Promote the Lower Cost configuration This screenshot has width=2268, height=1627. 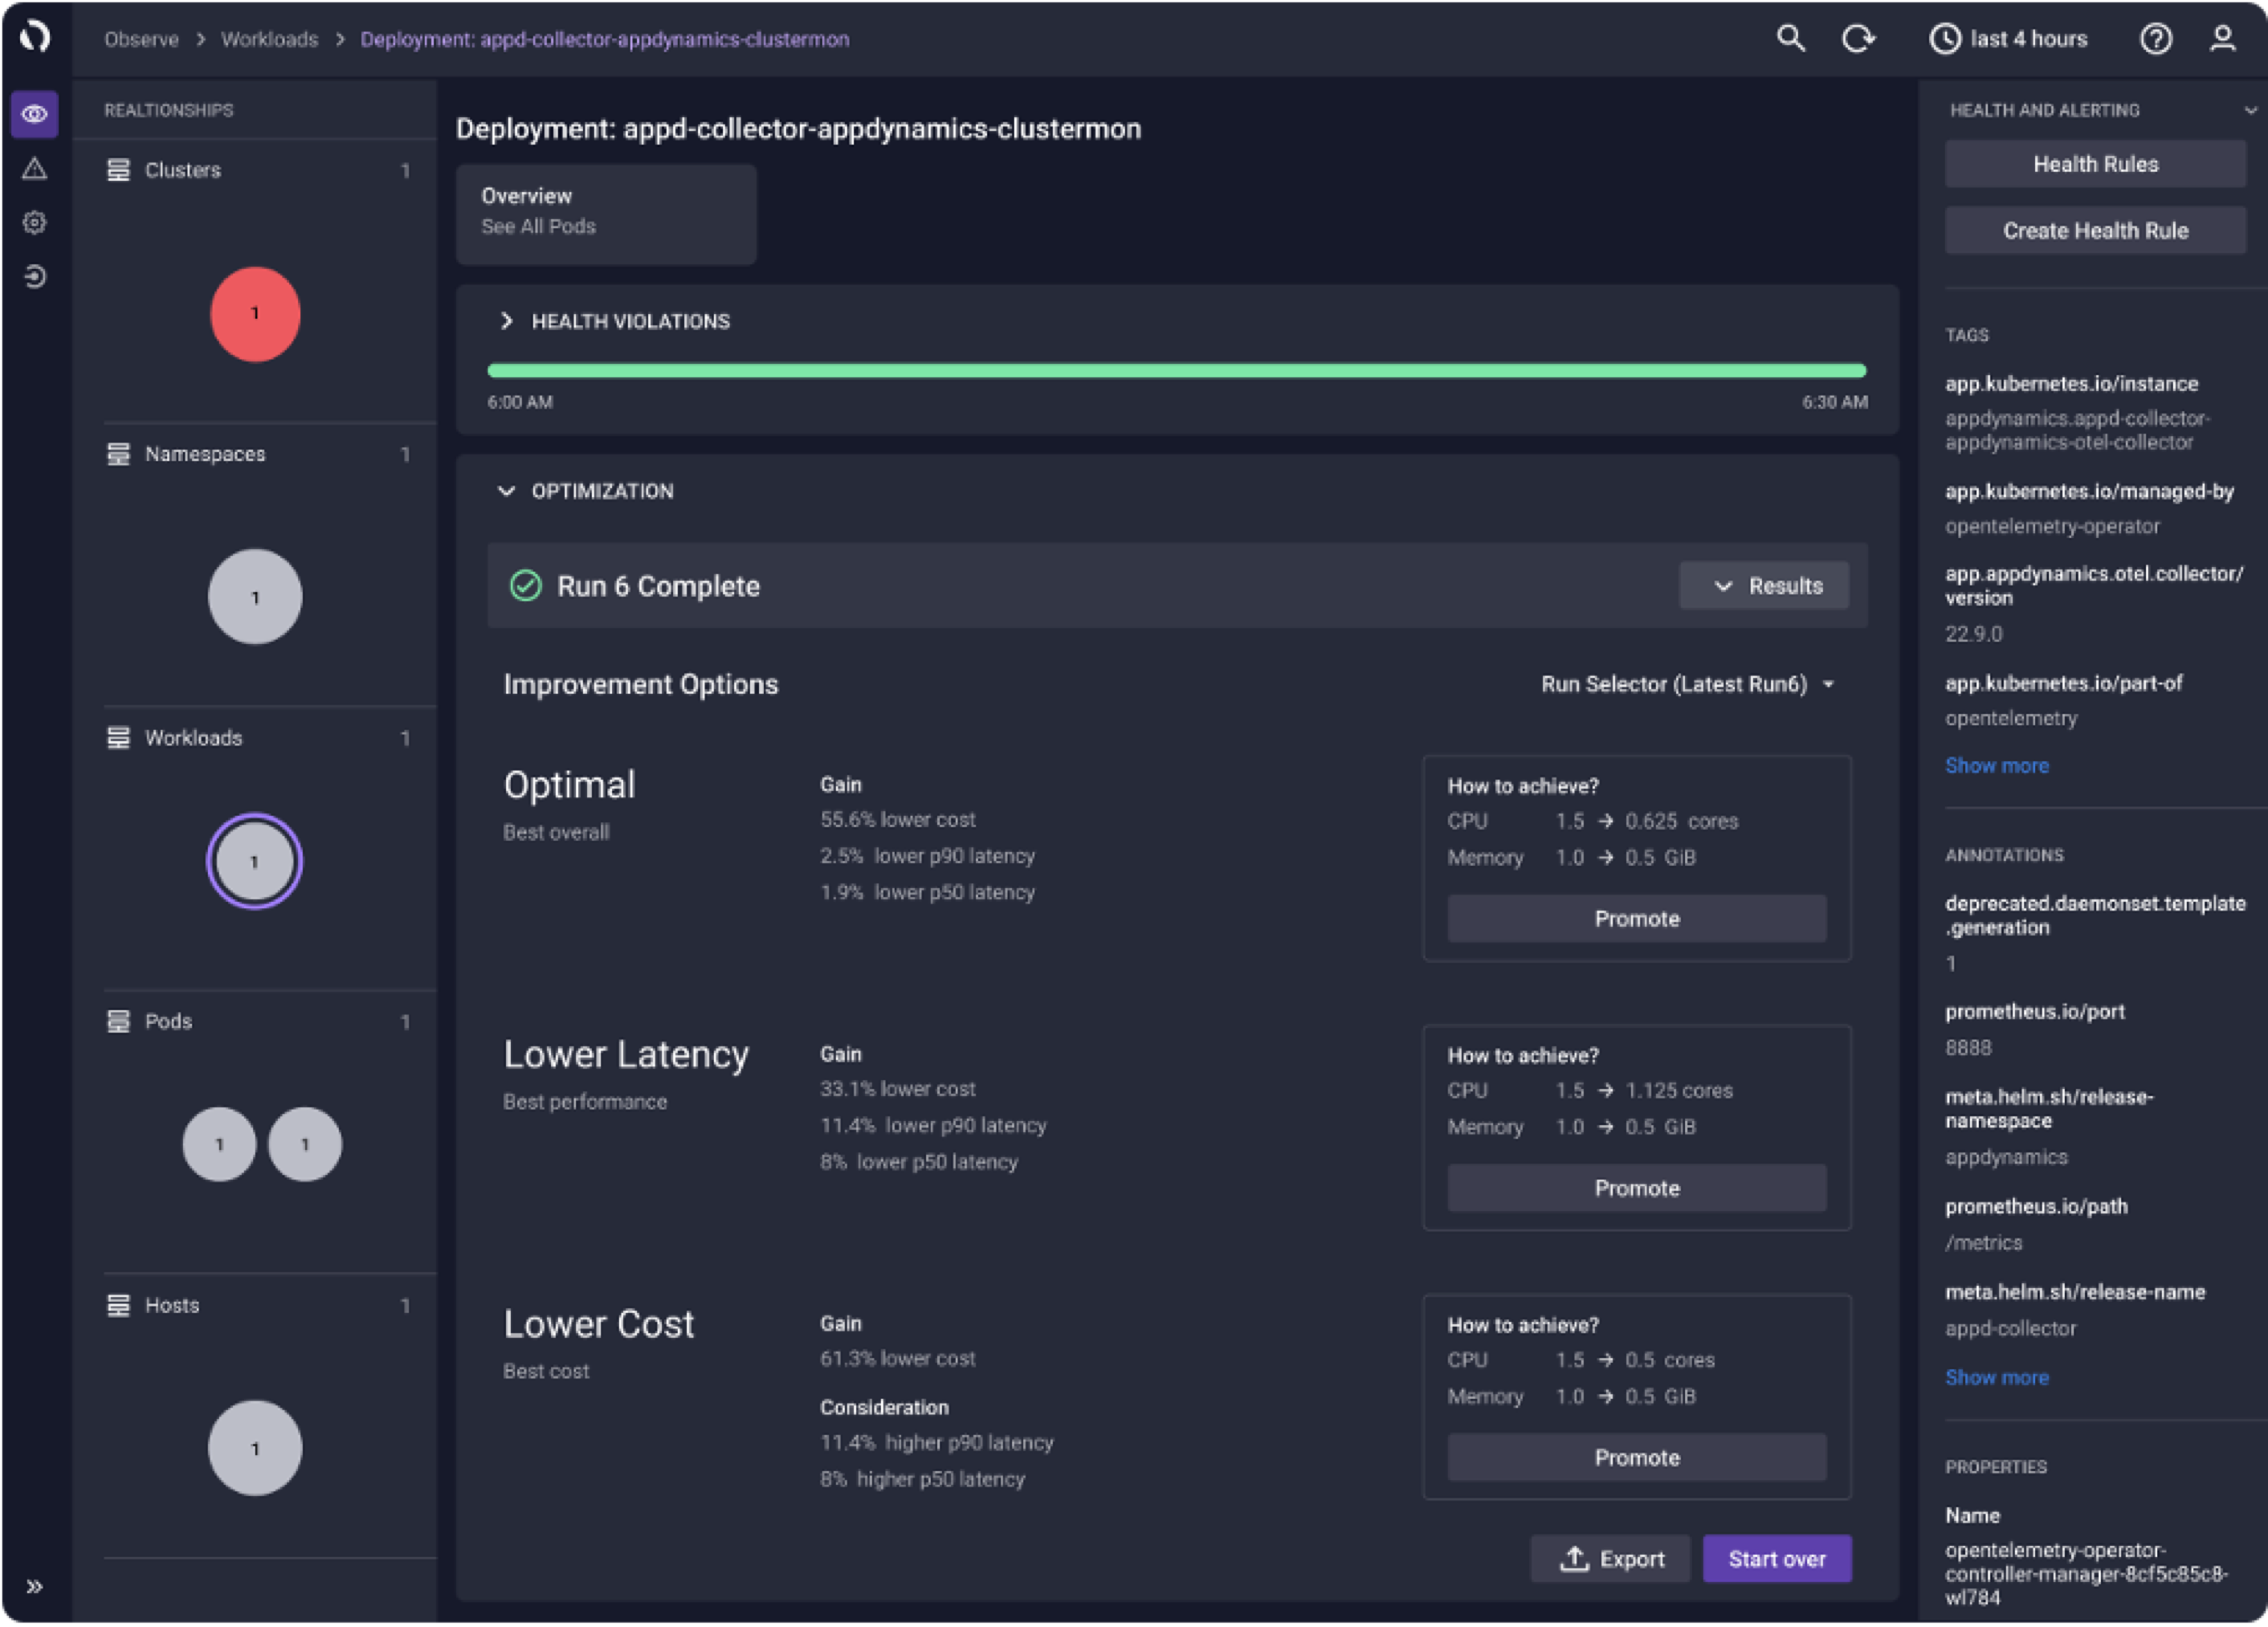point(1637,1457)
